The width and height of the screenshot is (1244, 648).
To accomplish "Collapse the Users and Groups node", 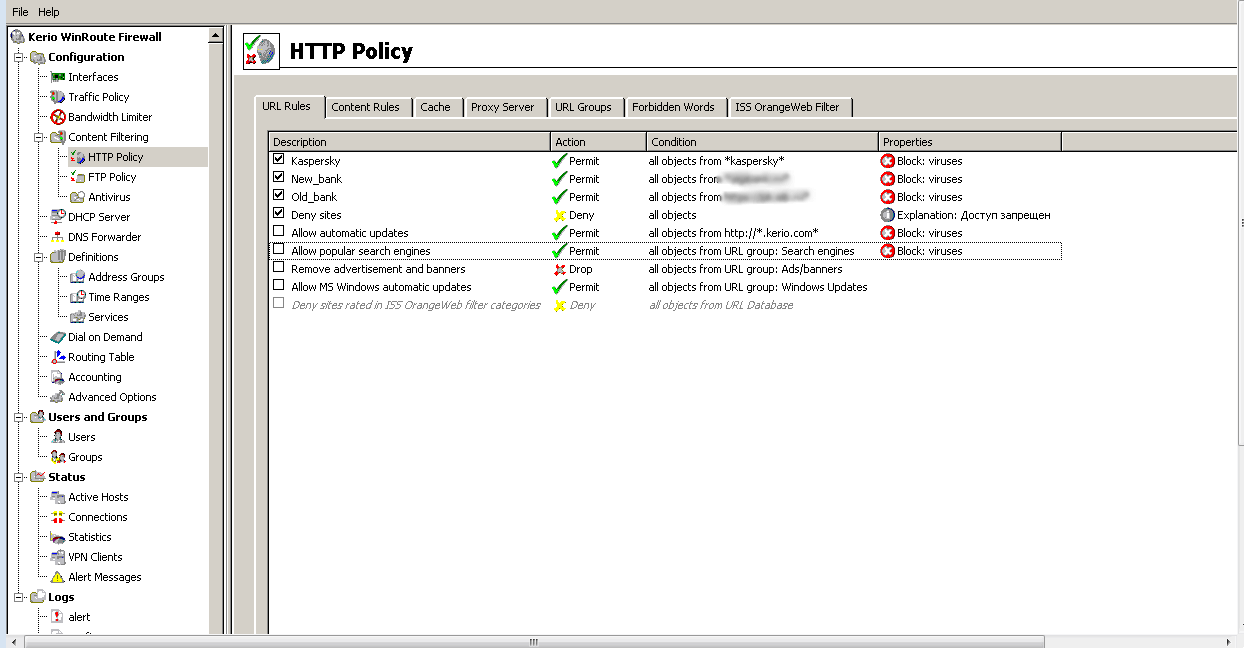I will (x=19, y=417).
